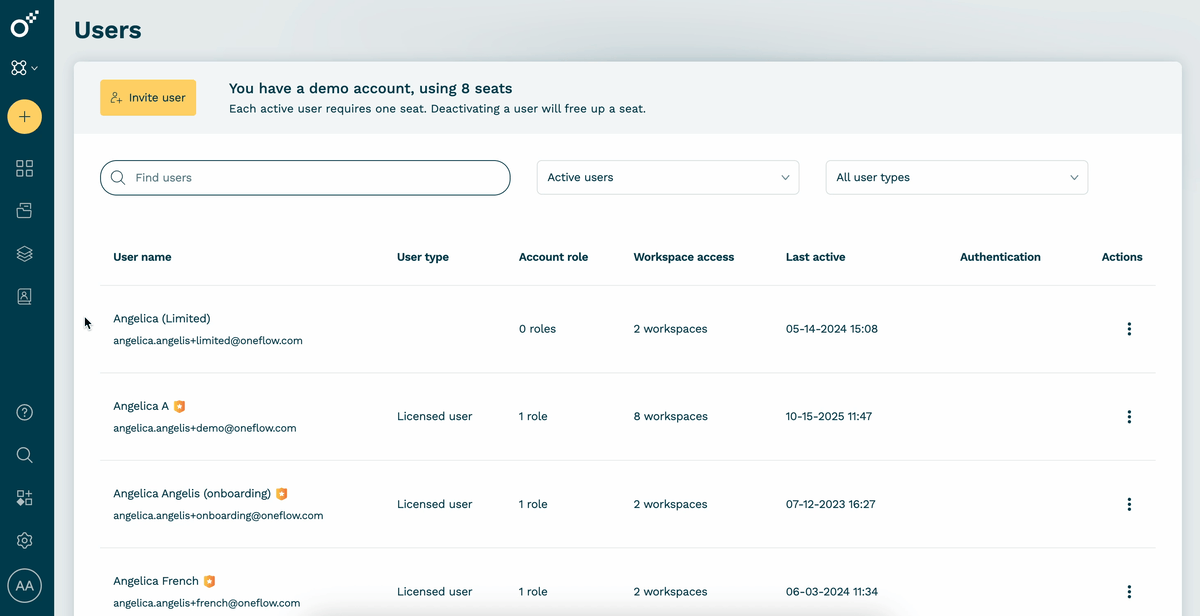The height and width of the screenshot is (616, 1200).
Task: Open the settings gear icon in sidebar
Action: [25, 541]
